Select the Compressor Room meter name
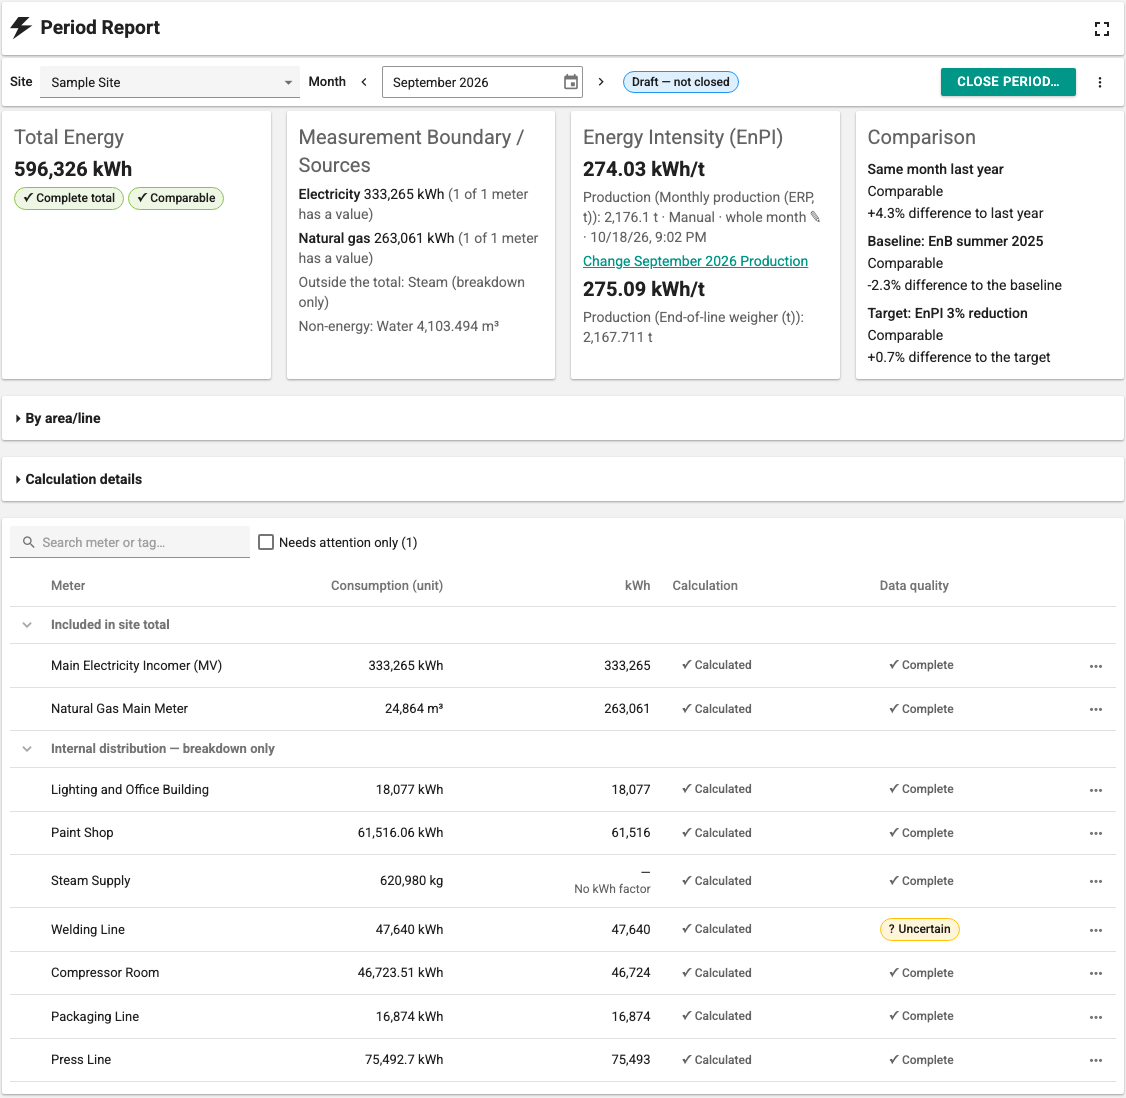This screenshot has height=1098, width=1126. (x=105, y=972)
